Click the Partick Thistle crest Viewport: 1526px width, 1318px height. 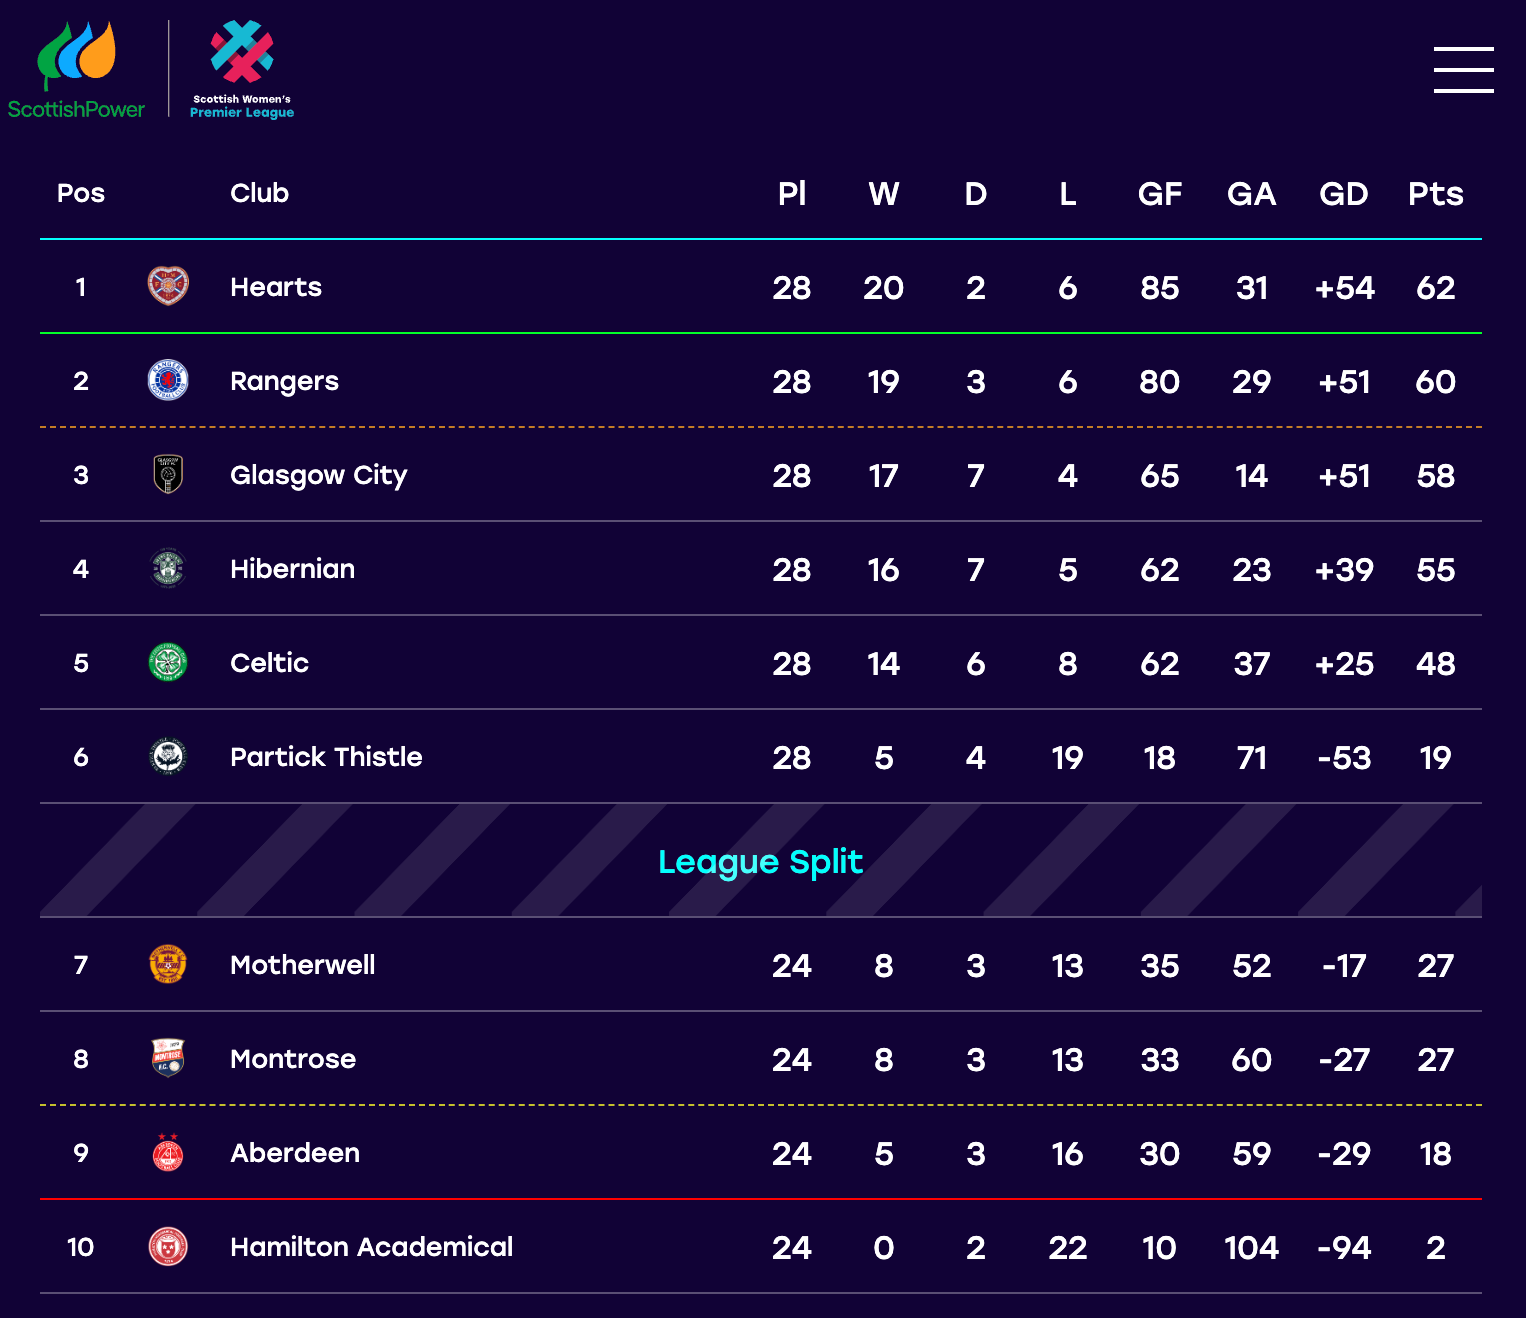click(x=168, y=756)
